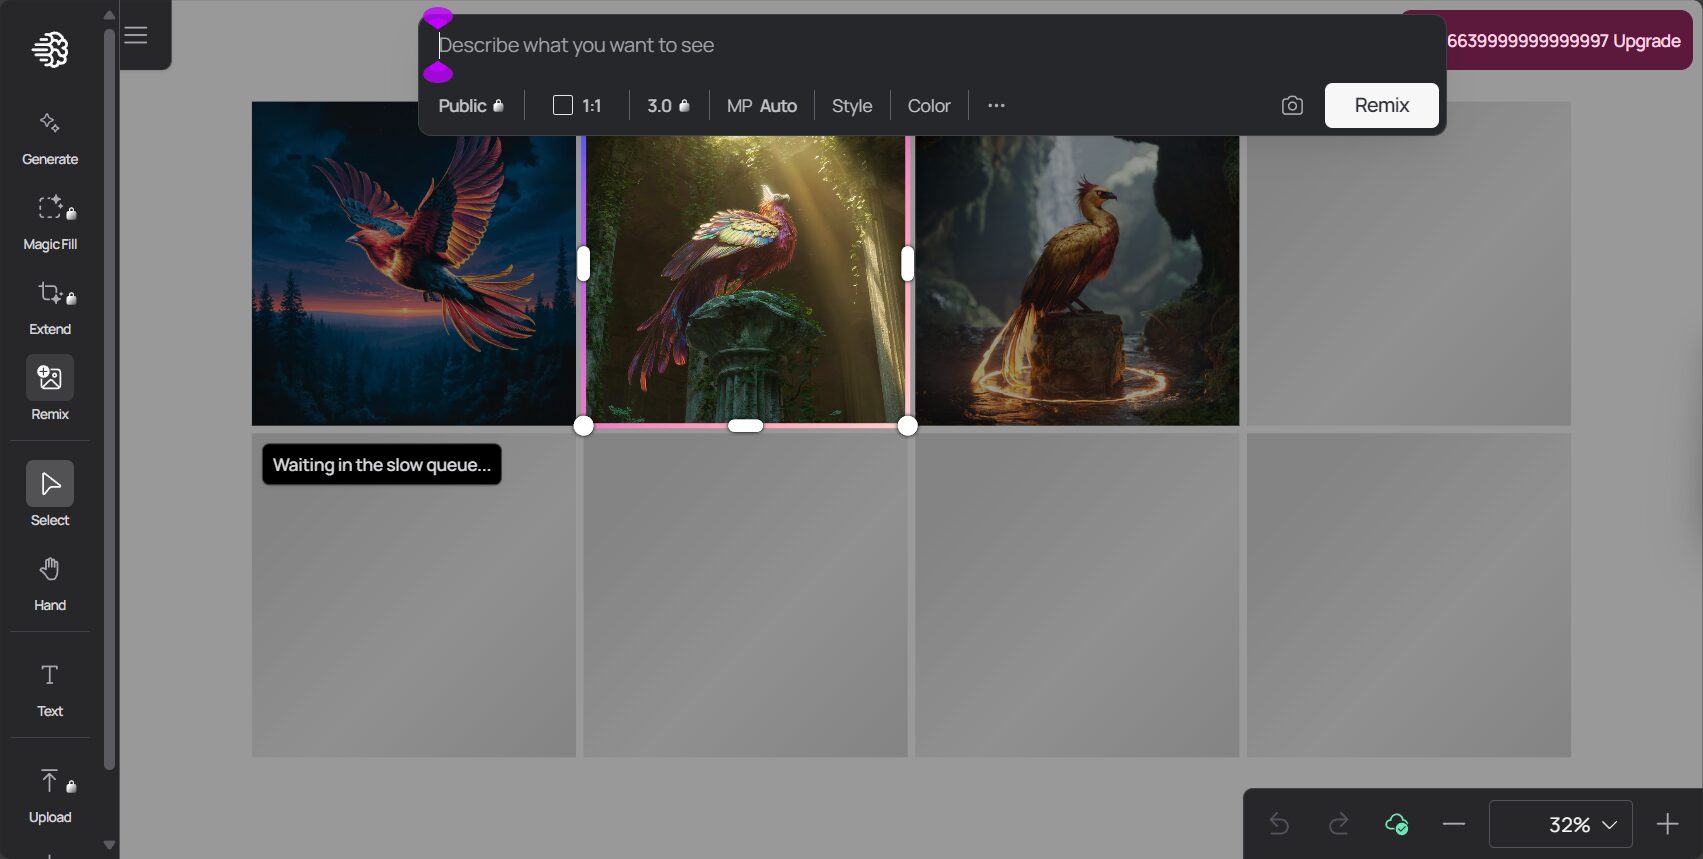Click the bottom-right corner handle of selected image
The width and height of the screenshot is (1703, 859).
(907, 426)
